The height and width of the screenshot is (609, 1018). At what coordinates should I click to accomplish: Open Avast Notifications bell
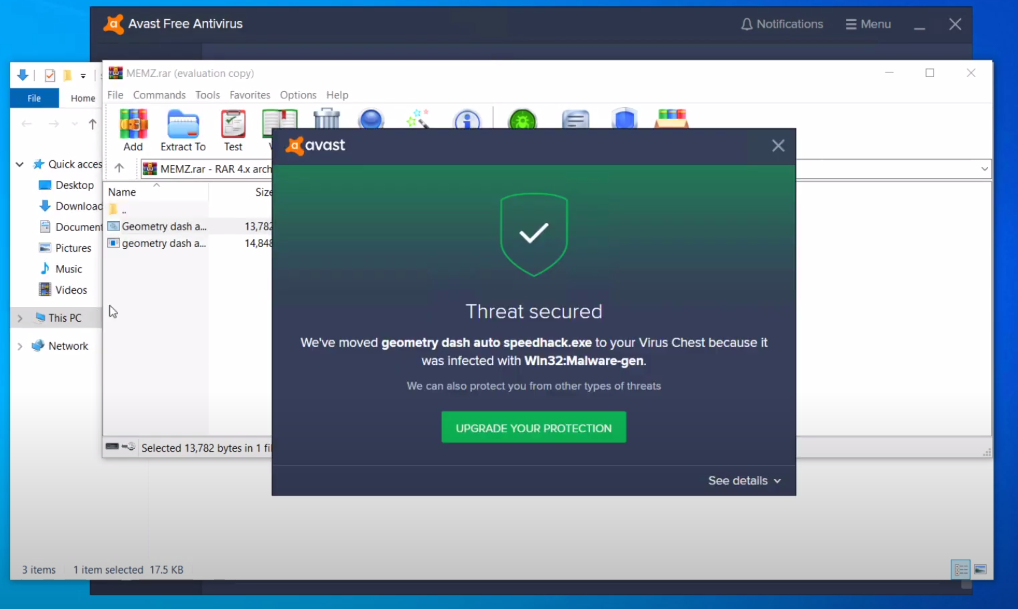point(782,24)
